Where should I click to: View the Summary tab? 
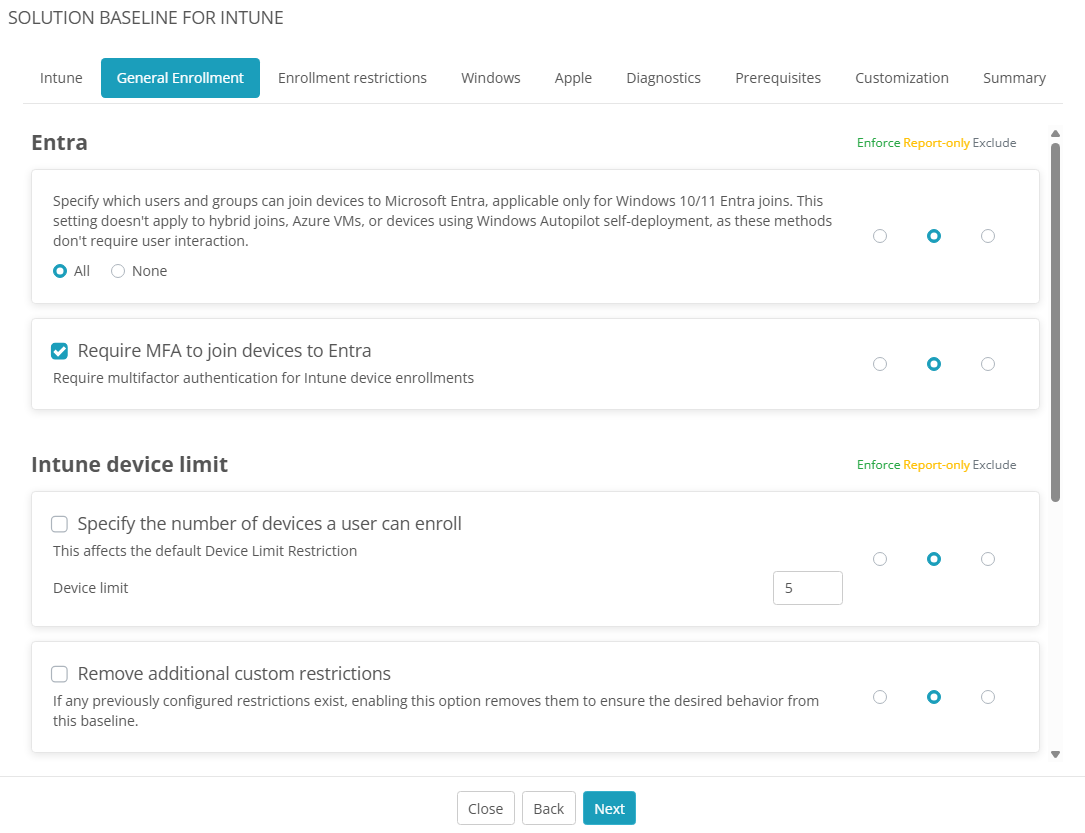click(x=1014, y=78)
